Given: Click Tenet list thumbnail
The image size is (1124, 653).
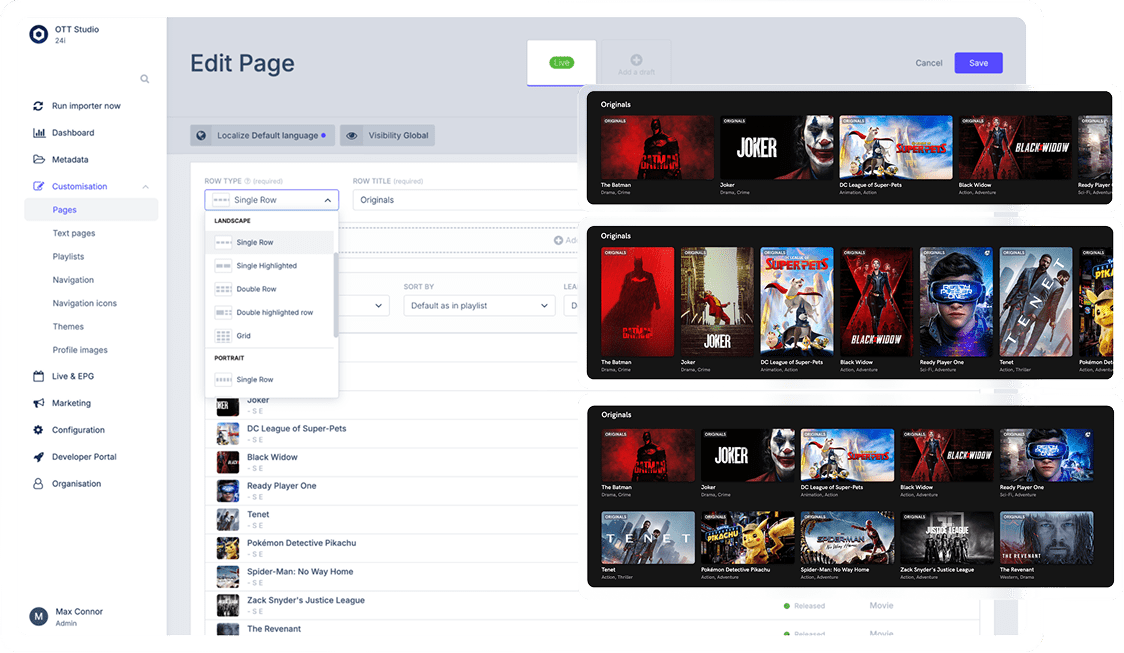Looking at the screenshot, I should (228, 520).
